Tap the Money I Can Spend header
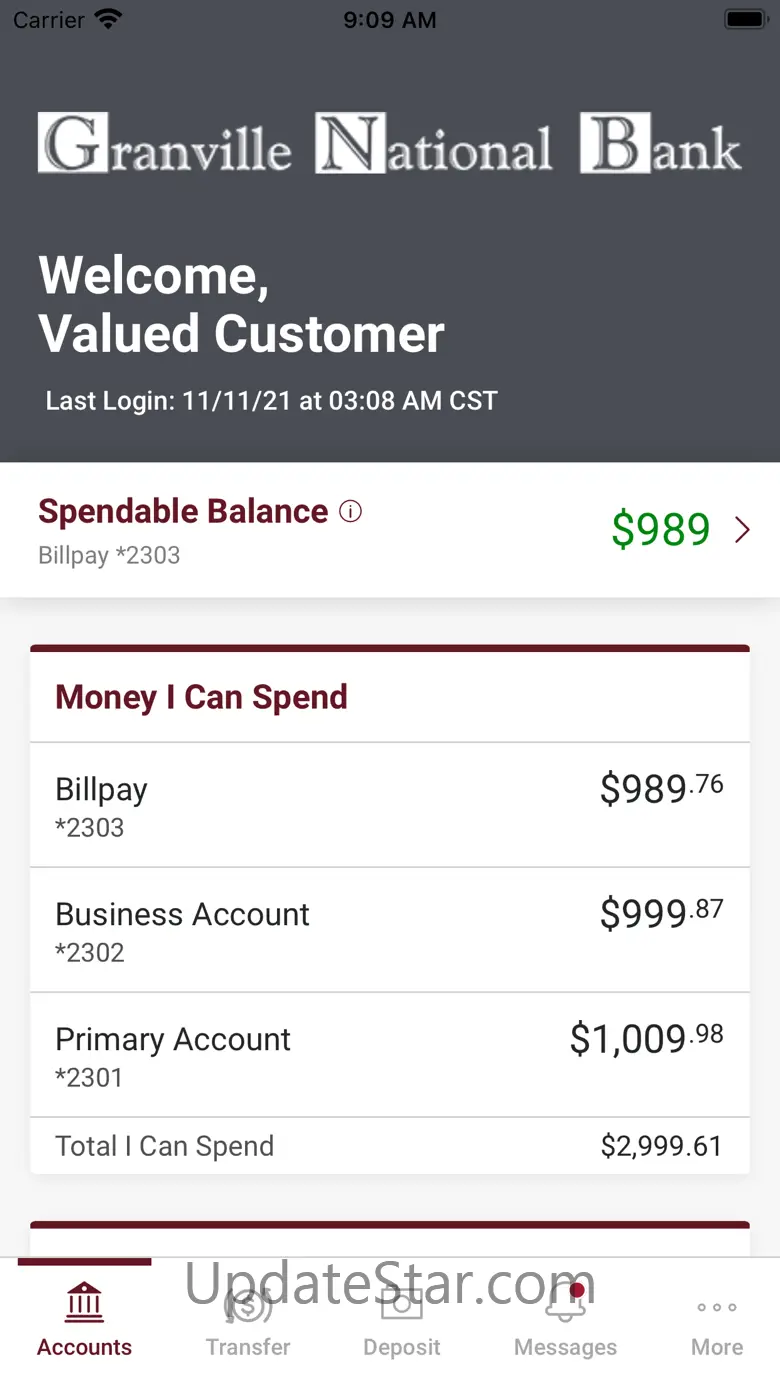The height and width of the screenshot is (1387, 780). (202, 697)
